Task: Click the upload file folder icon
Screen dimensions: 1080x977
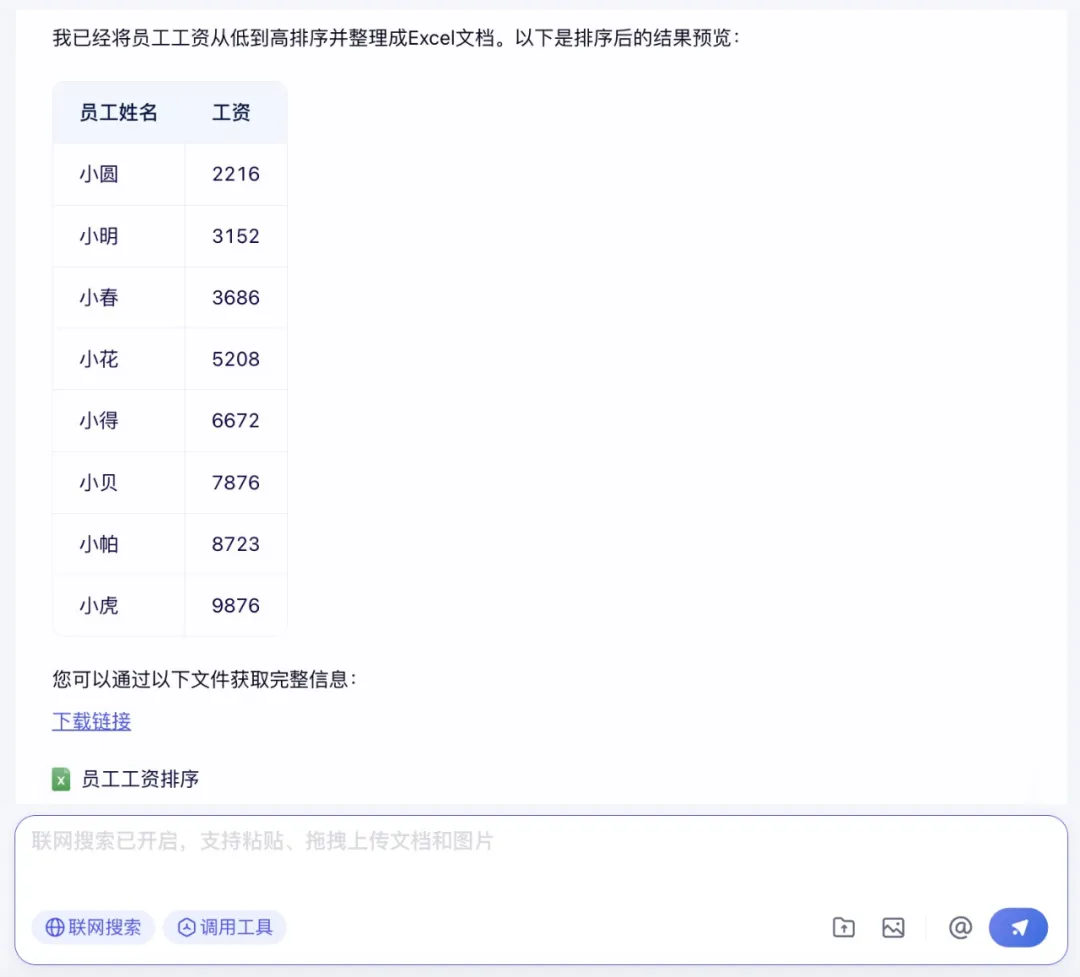Action: click(843, 927)
